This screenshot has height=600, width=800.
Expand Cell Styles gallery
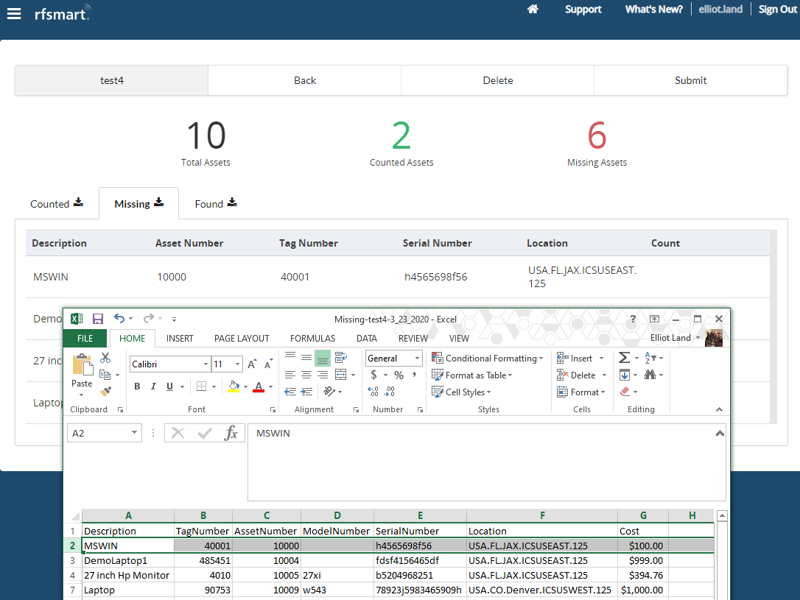pos(461,392)
